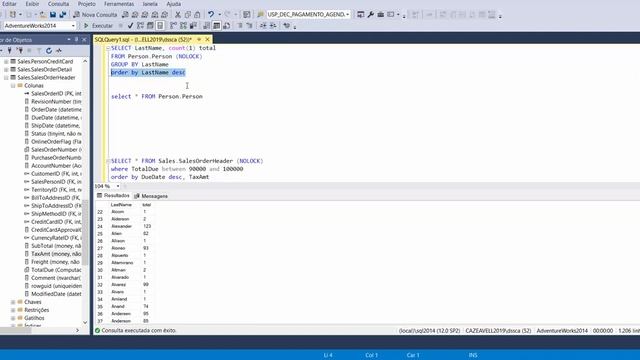Open the Consulta menu
640x360 pixels.
[x=58, y=4]
